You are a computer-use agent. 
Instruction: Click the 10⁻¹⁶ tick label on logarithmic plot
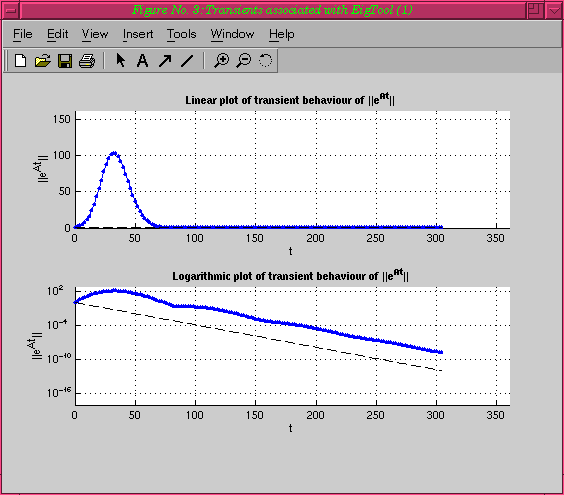click(59, 392)
